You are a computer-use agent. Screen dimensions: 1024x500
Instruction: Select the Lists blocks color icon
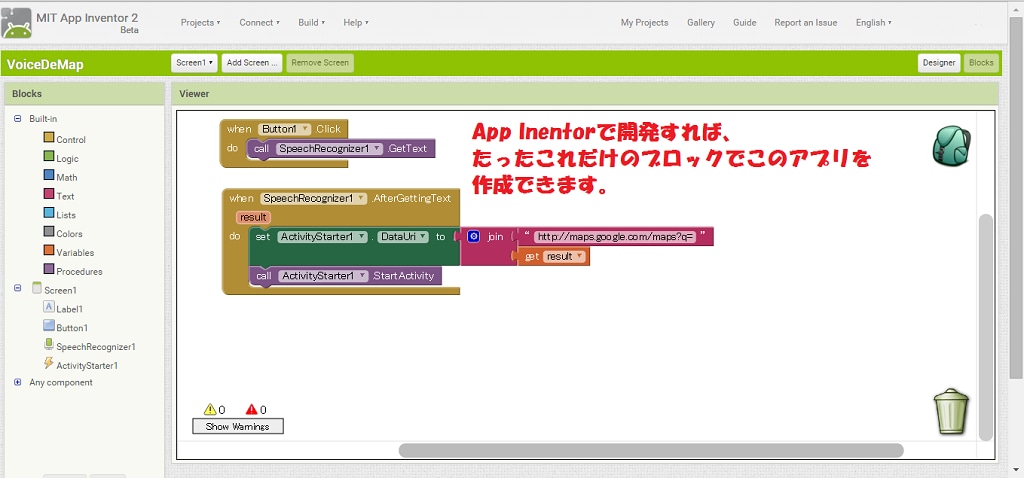(48, 213)
